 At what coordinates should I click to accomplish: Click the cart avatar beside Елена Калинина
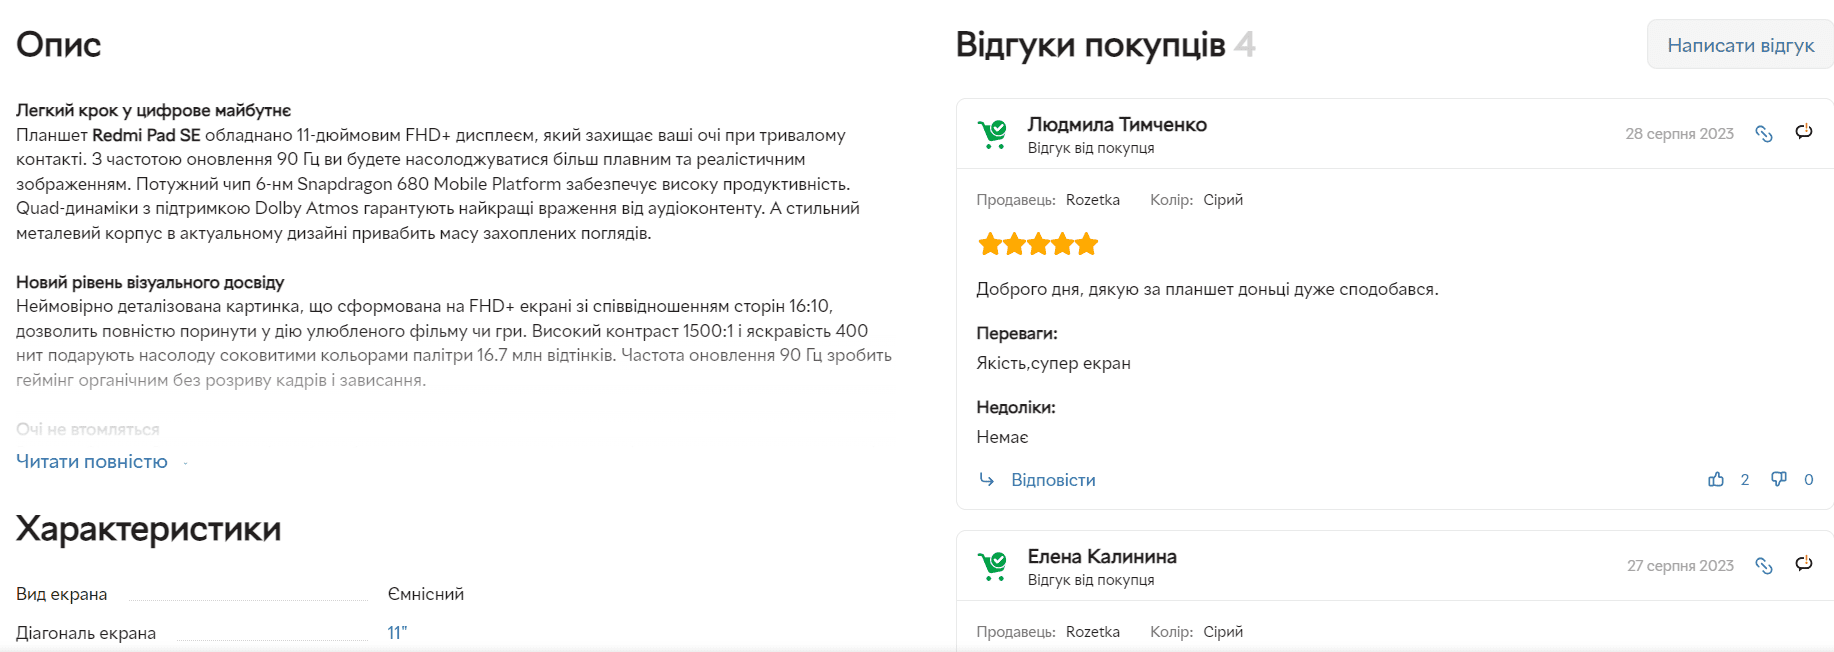pyautogui.click(x=993, y=566)
